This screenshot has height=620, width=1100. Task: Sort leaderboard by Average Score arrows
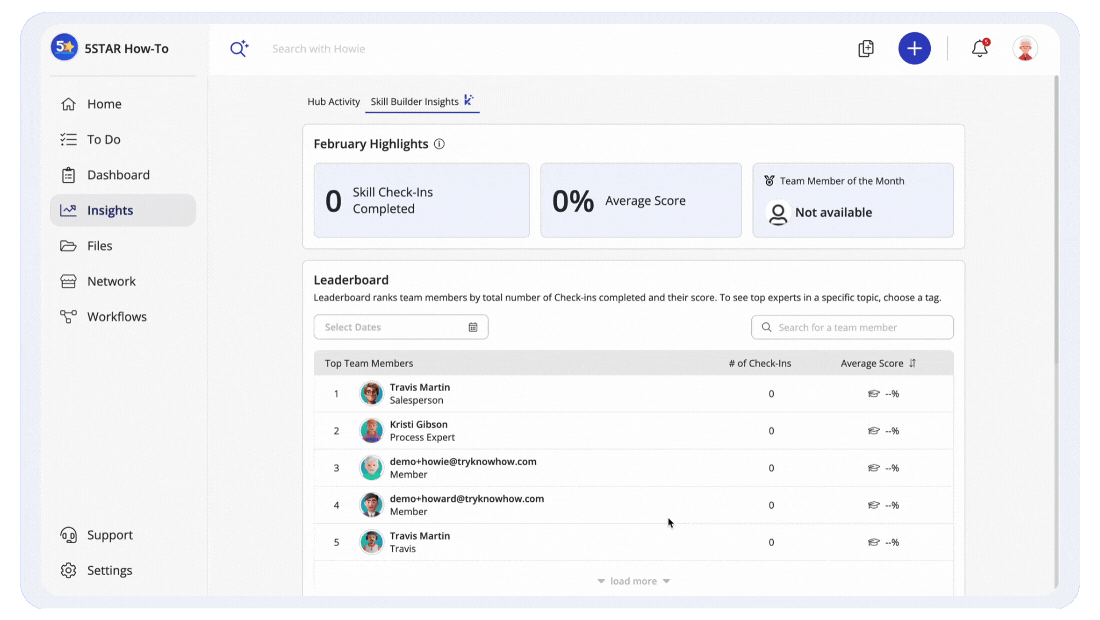coord(913,363)
